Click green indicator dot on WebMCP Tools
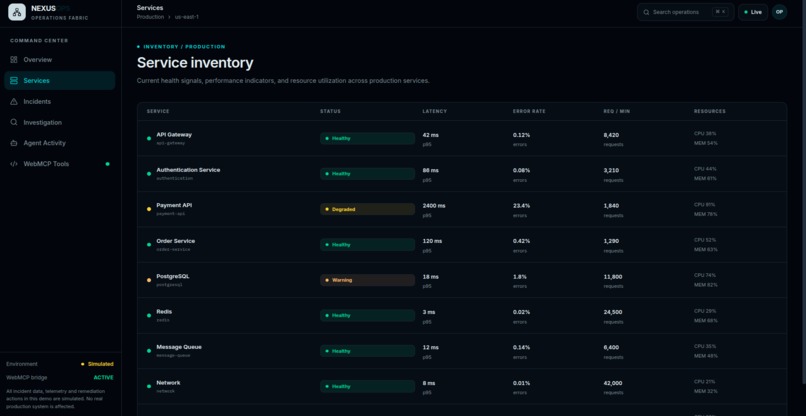 (107, 164)
